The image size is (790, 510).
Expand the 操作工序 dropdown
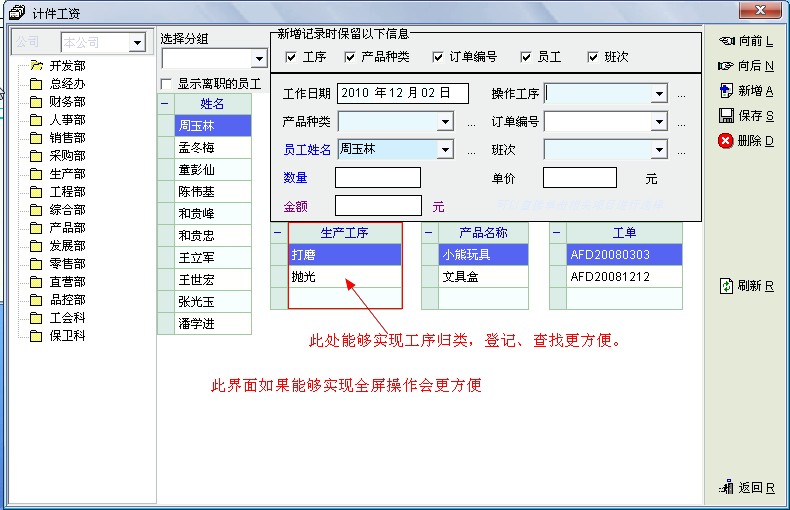659,94
